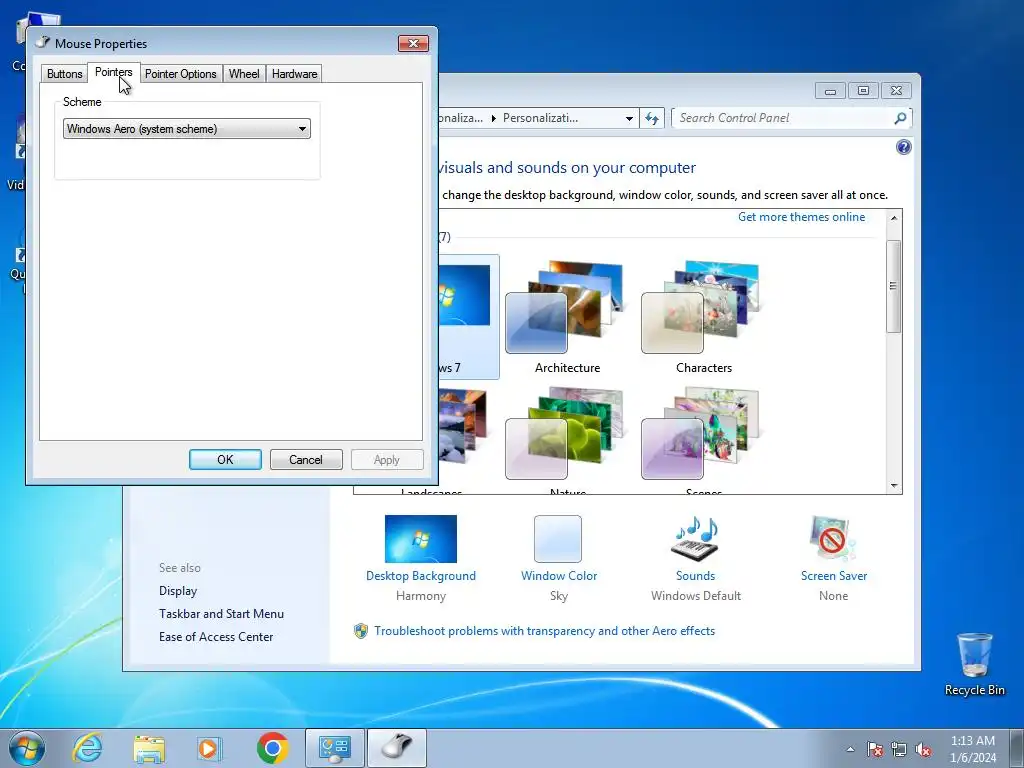
Task: Open Windows Explorer from taskbar
Action: 149,748
